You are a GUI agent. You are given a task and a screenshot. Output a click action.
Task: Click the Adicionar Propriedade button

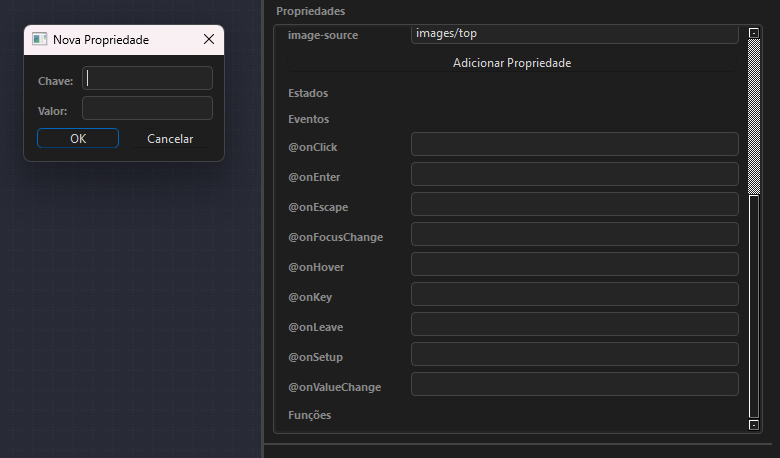512,63
